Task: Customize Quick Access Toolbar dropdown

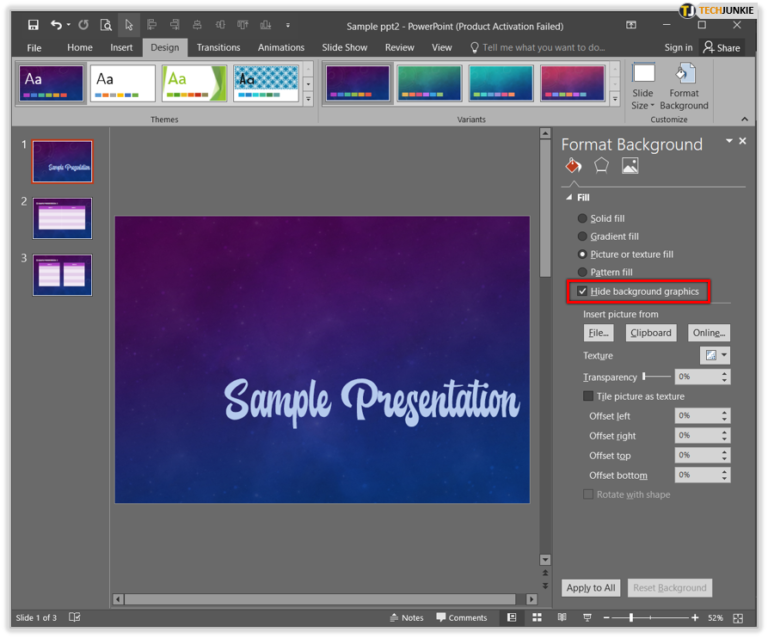Action: point(288,25)
